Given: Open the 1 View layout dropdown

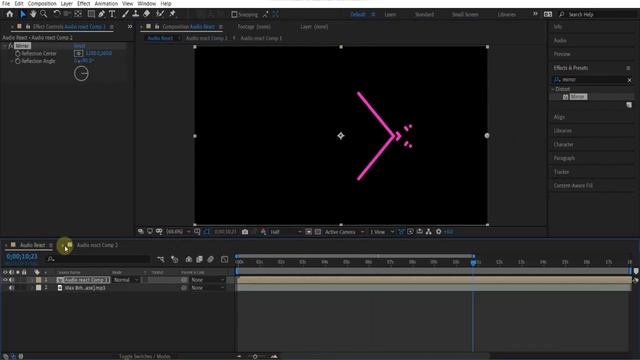Looking at the screenshot, I should click(x=382, y=232).
